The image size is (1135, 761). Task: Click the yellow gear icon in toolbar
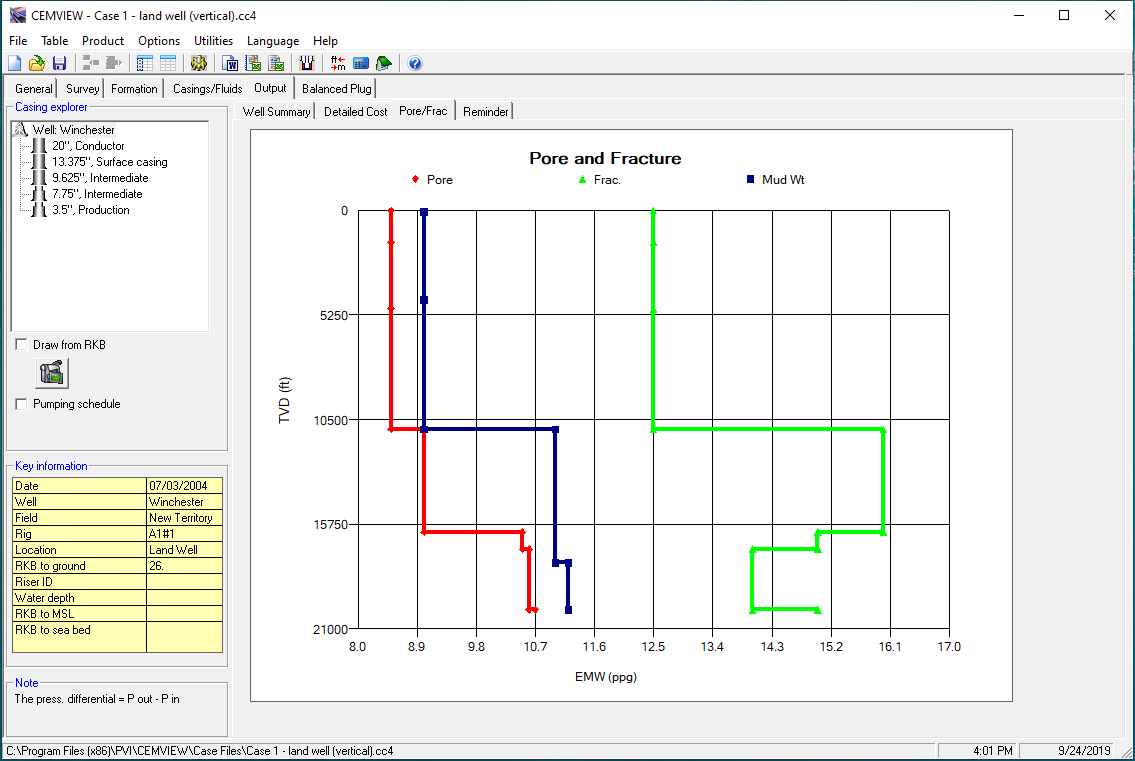click(198, 63)
